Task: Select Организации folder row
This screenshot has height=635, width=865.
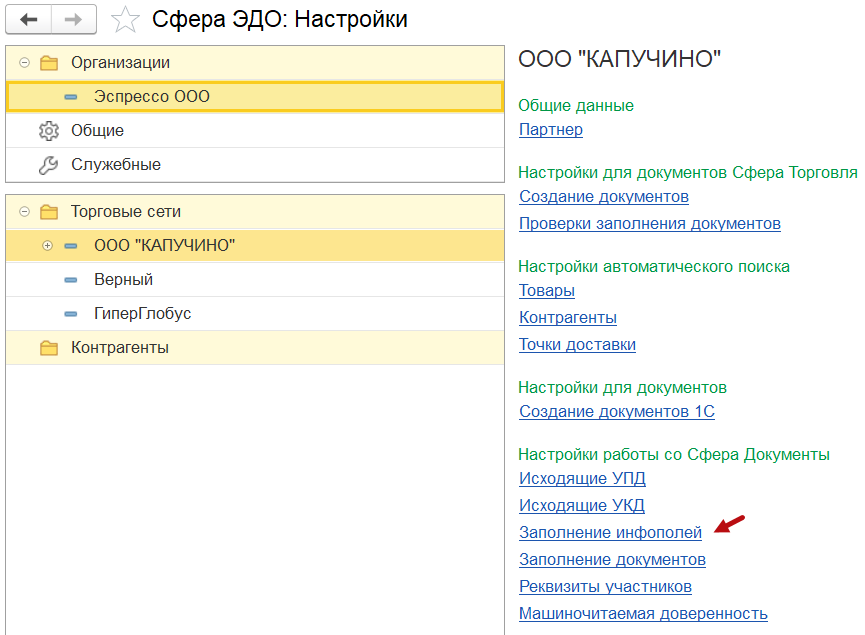Action: coord(255,63)
